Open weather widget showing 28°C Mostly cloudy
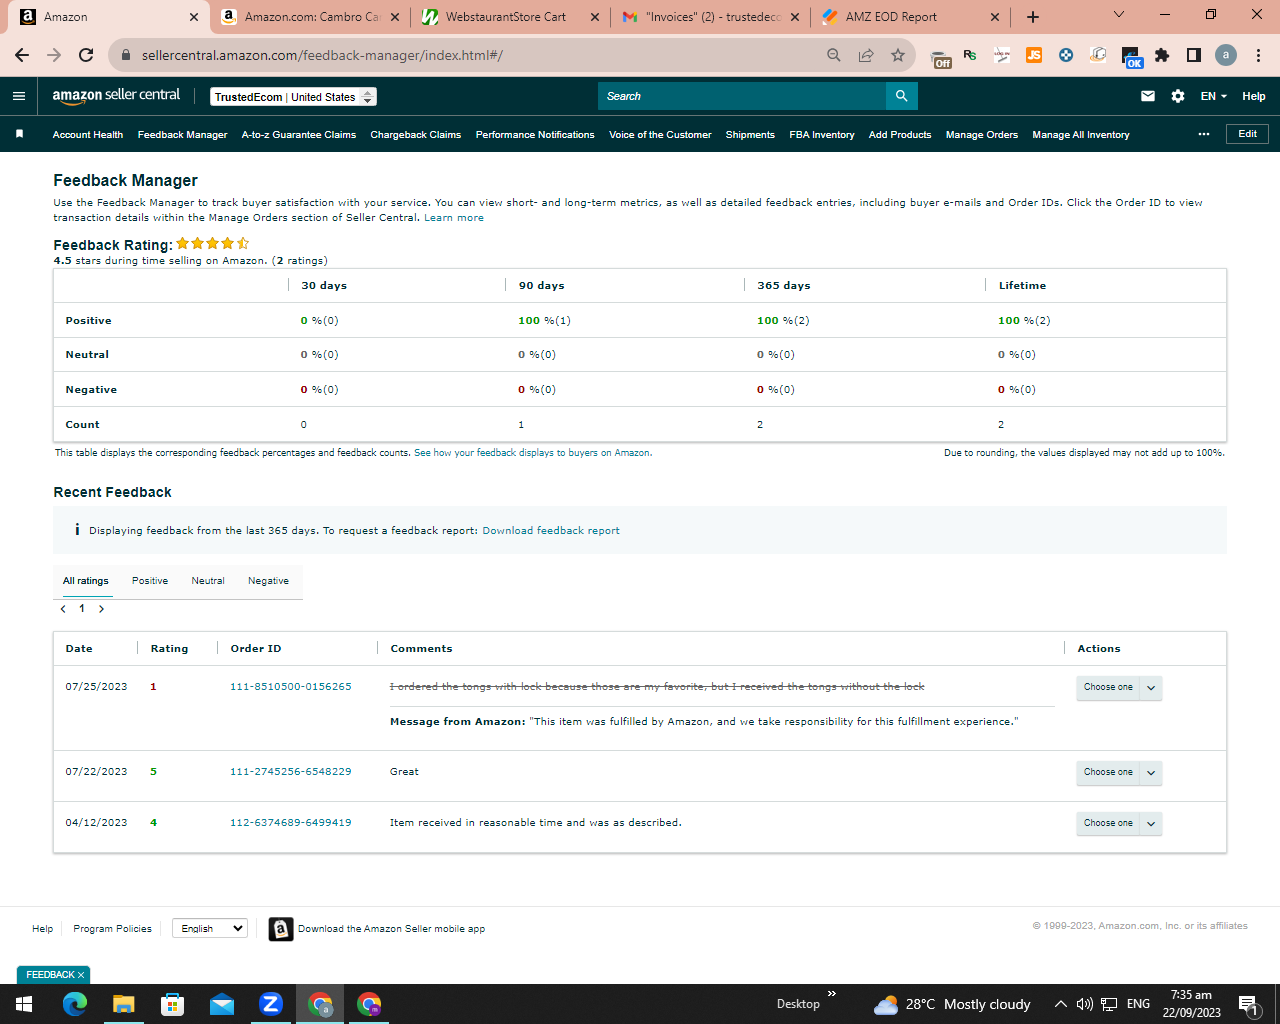Image resolution: width=1280 pixels, height=1024 pixels. 952,1004
